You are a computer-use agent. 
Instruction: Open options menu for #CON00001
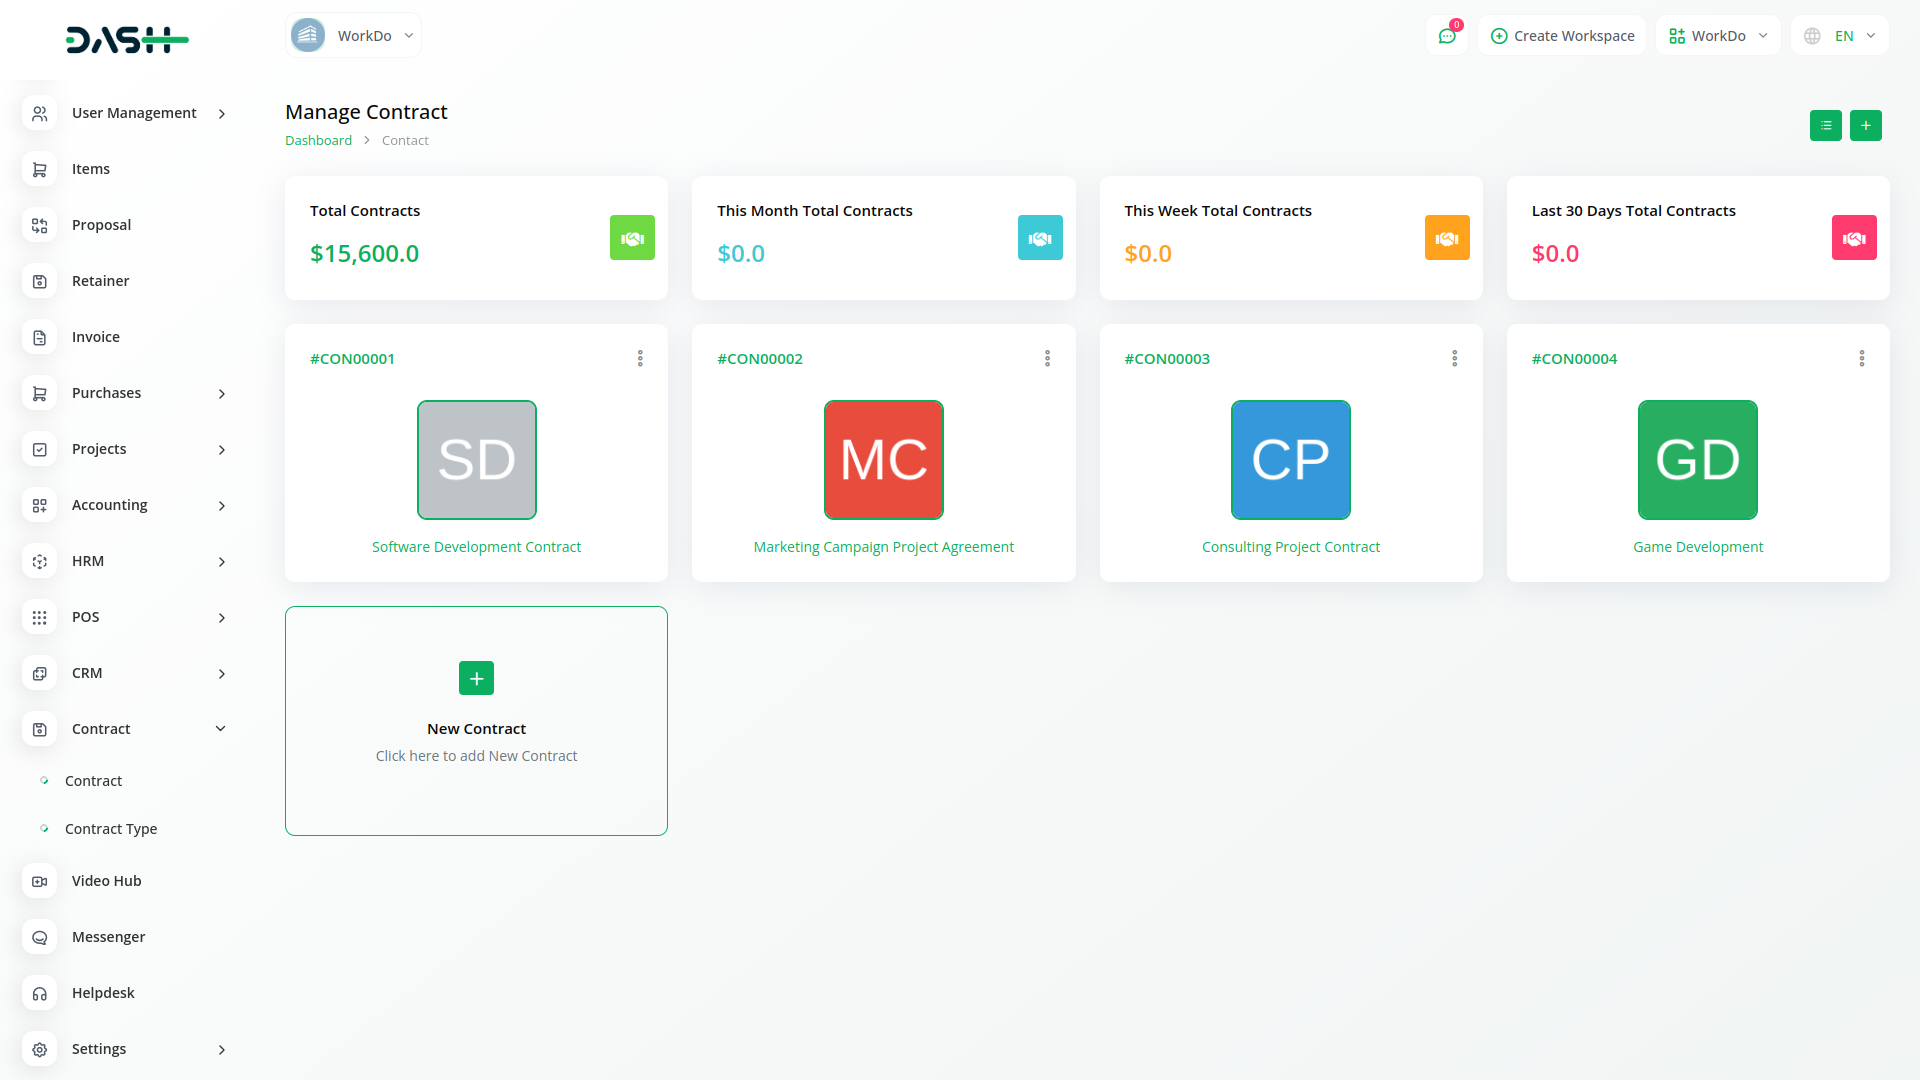tap(640, 358)
